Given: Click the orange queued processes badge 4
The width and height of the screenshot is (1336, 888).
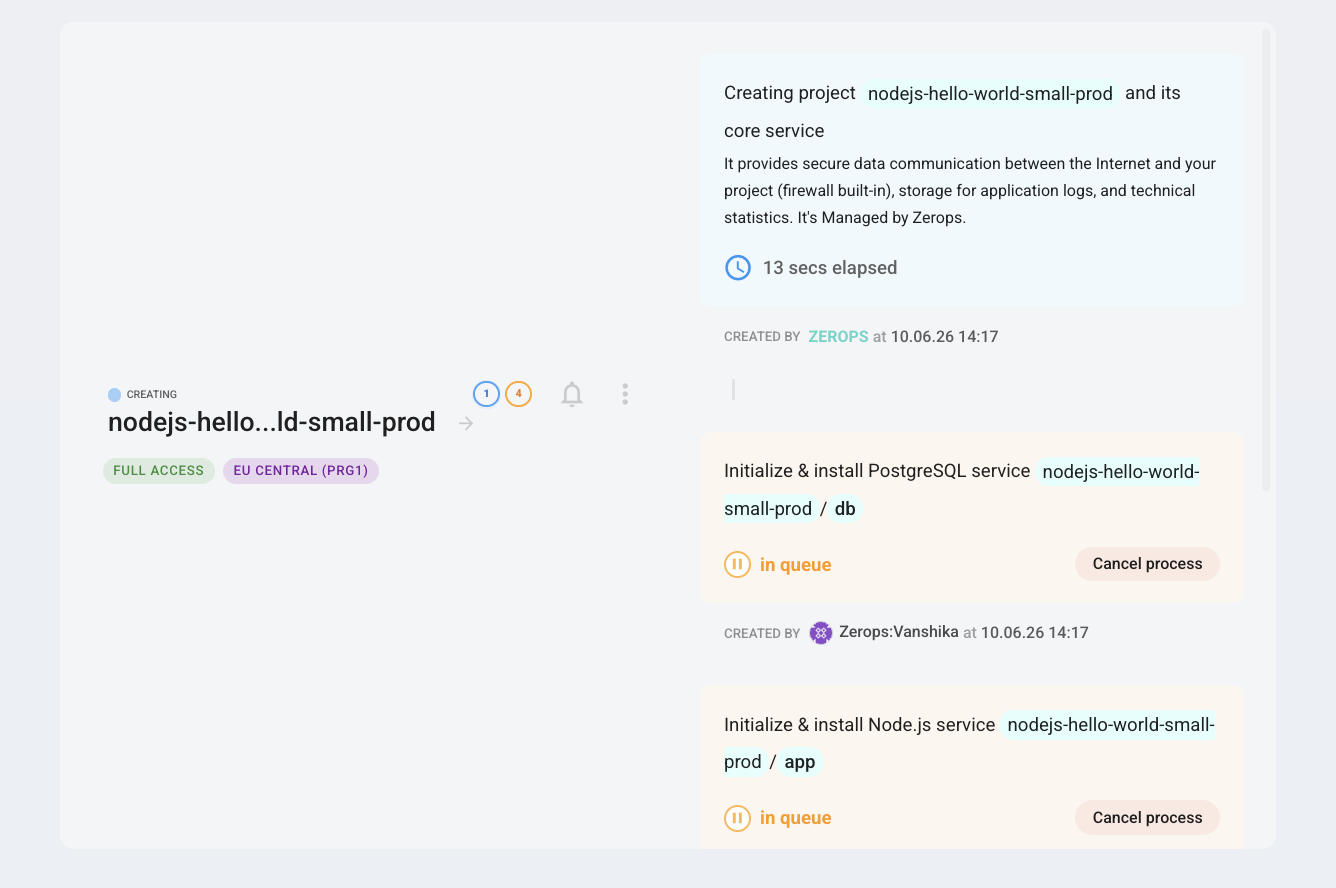Looking at the screenshot, I should click(x=518, y=394).
